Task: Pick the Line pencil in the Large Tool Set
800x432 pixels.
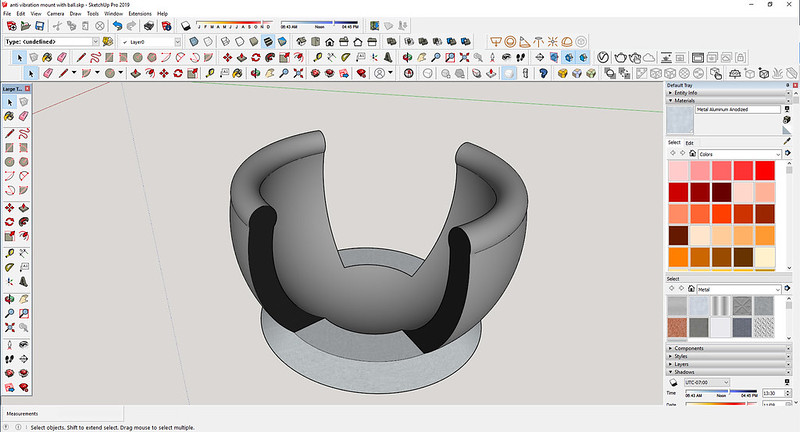Action: pos(9,134)
